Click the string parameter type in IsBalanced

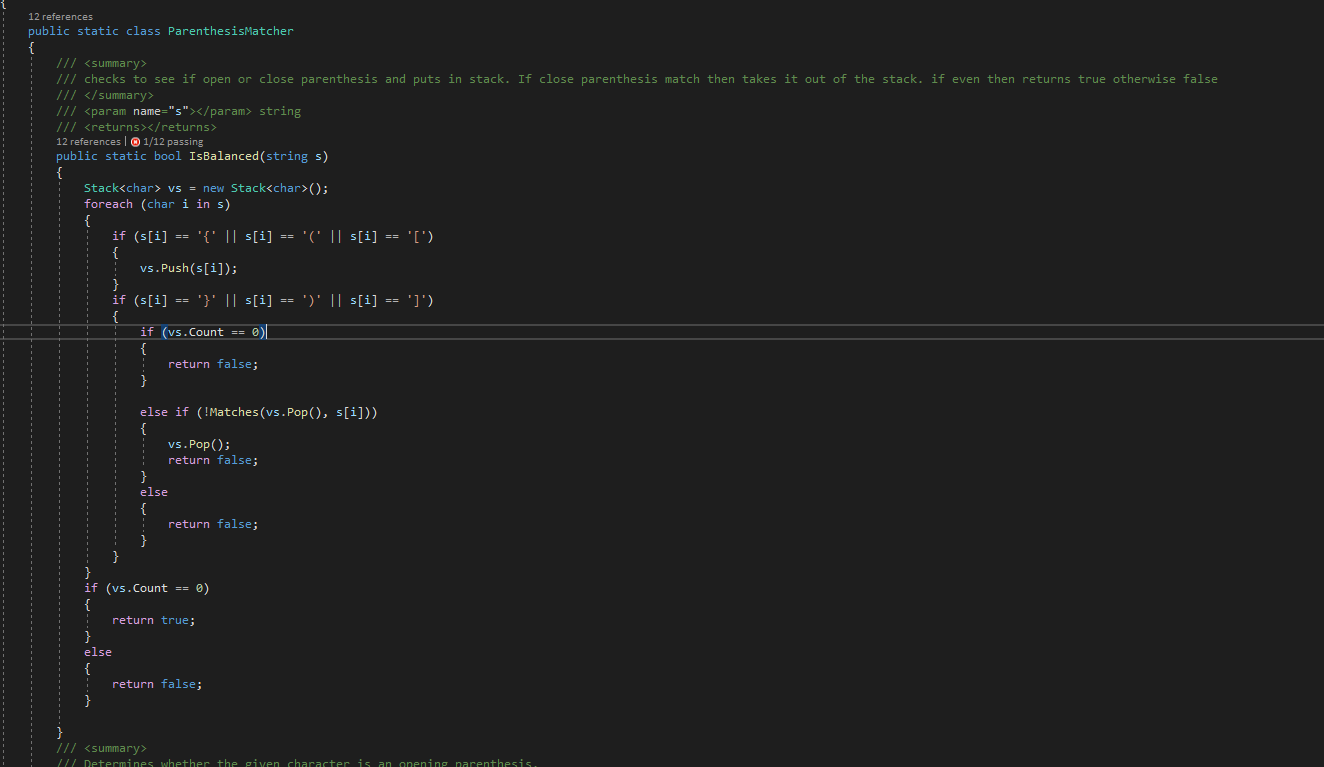[x=287, y=155]
